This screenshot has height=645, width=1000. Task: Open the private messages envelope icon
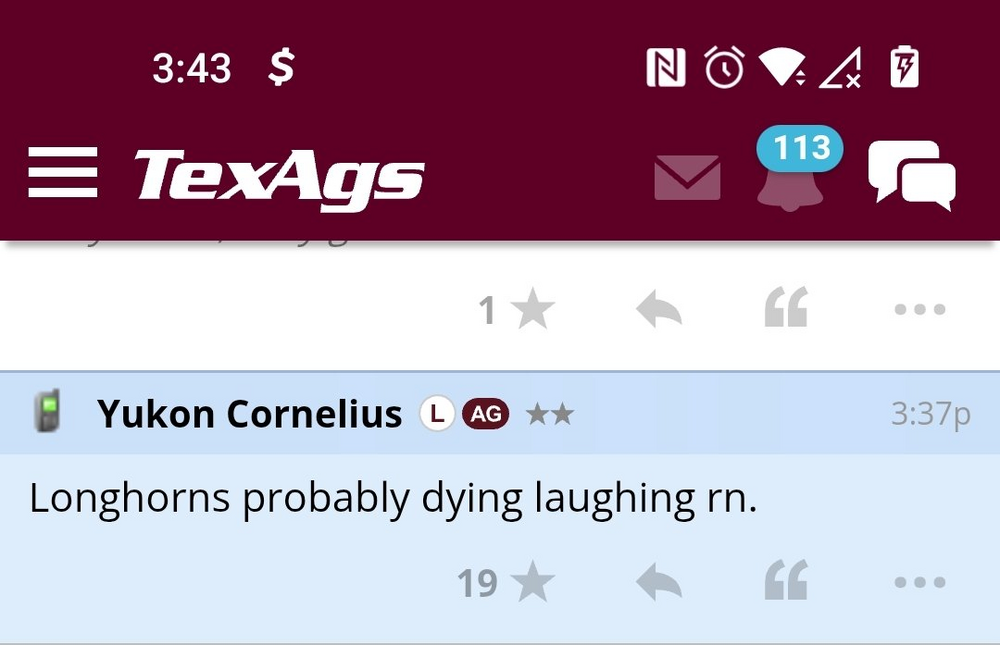[x=687, y=177]
